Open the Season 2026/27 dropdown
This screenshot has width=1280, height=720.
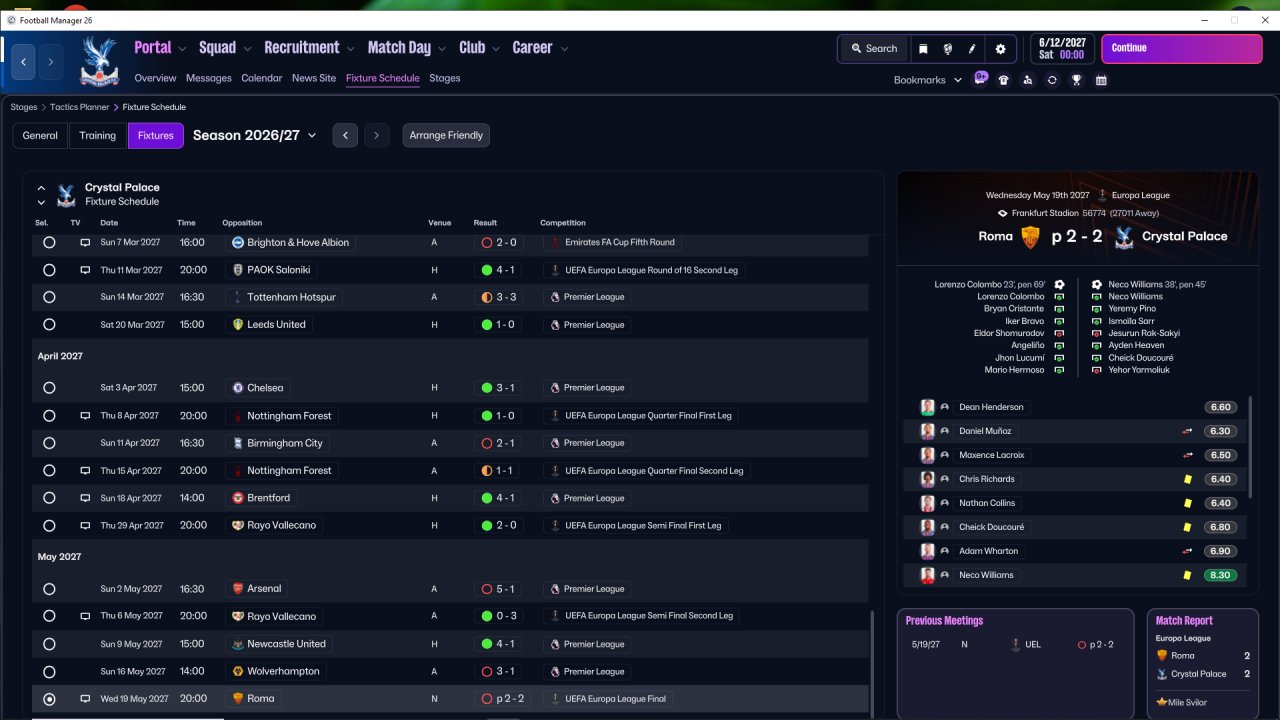[255, 135]
